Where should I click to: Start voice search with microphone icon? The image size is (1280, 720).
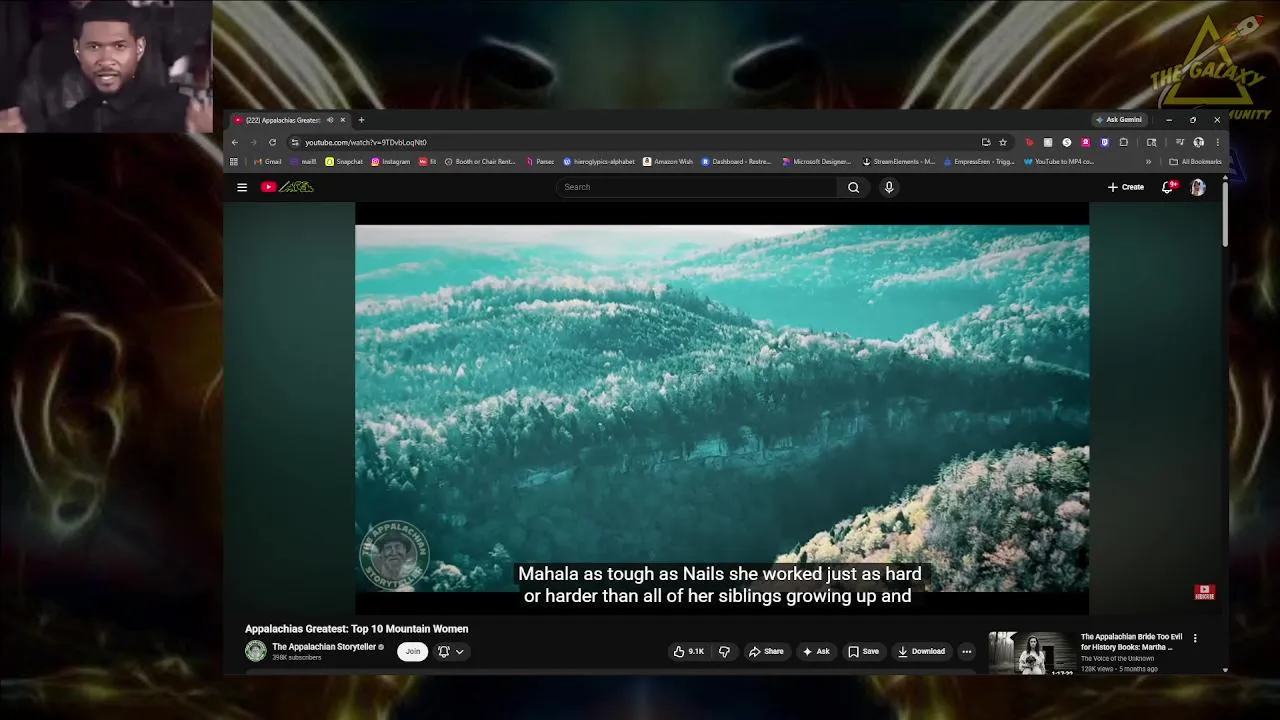pos(888,187)
